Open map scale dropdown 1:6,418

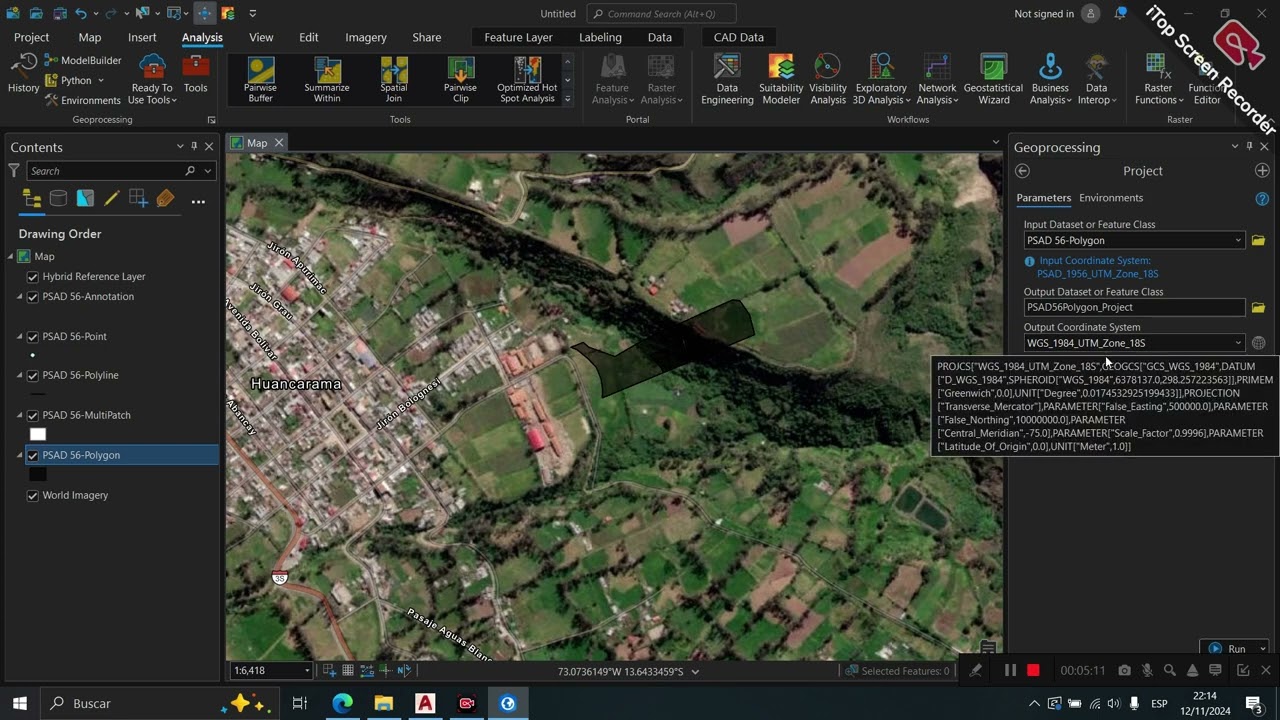pyautogui.click(x=305, y=671)
